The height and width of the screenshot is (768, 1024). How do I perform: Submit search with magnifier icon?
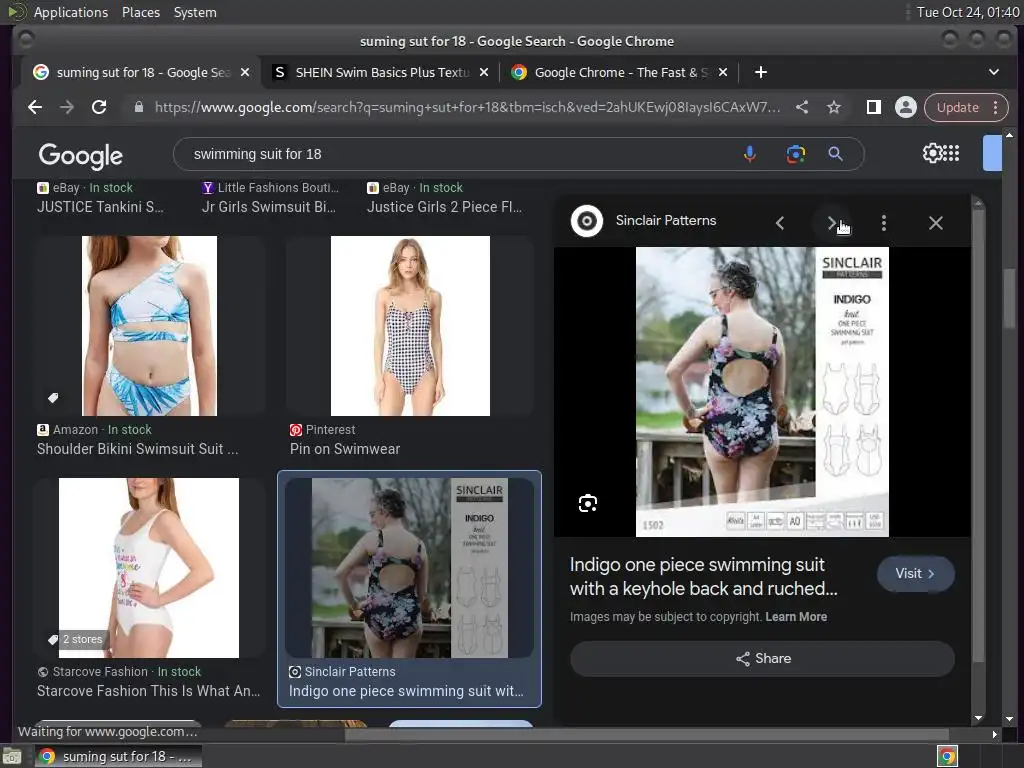pyautogui.click(x=835, y=154)
